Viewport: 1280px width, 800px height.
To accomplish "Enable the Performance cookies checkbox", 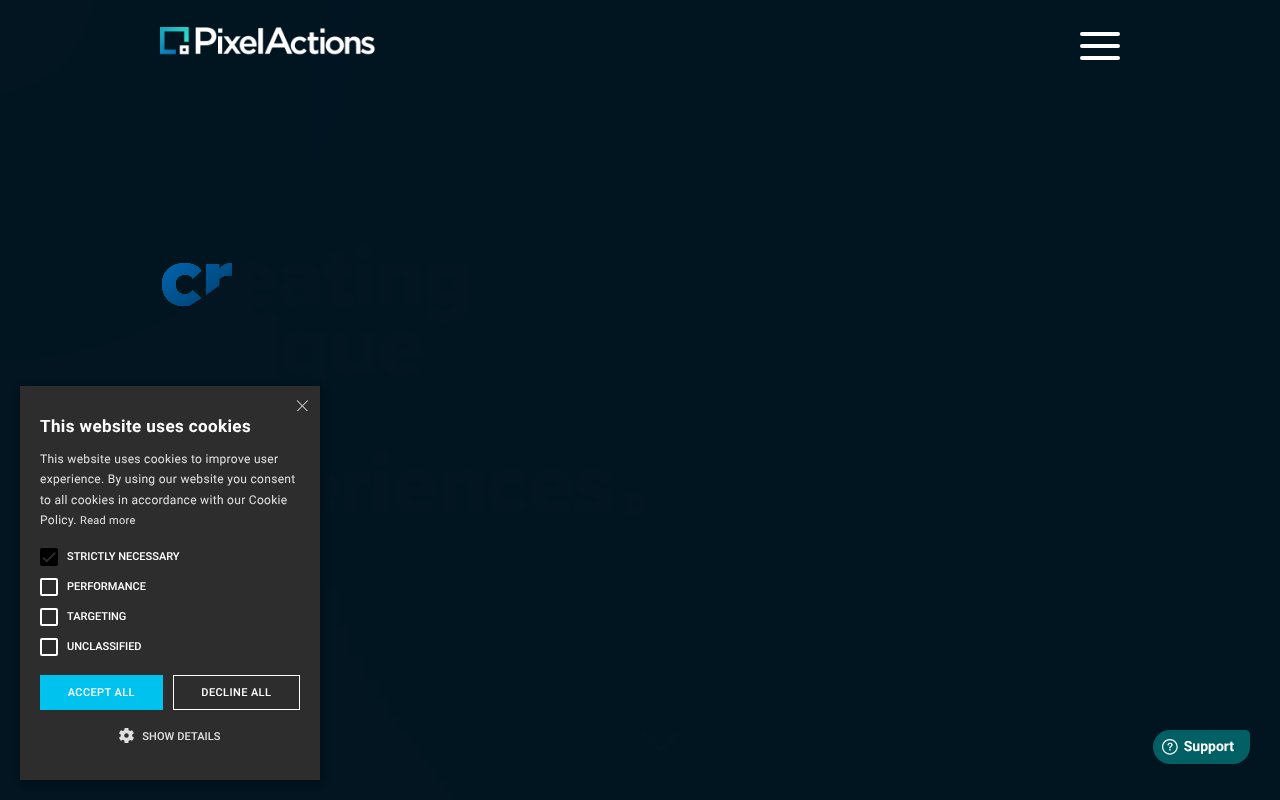I will (49, 587).
